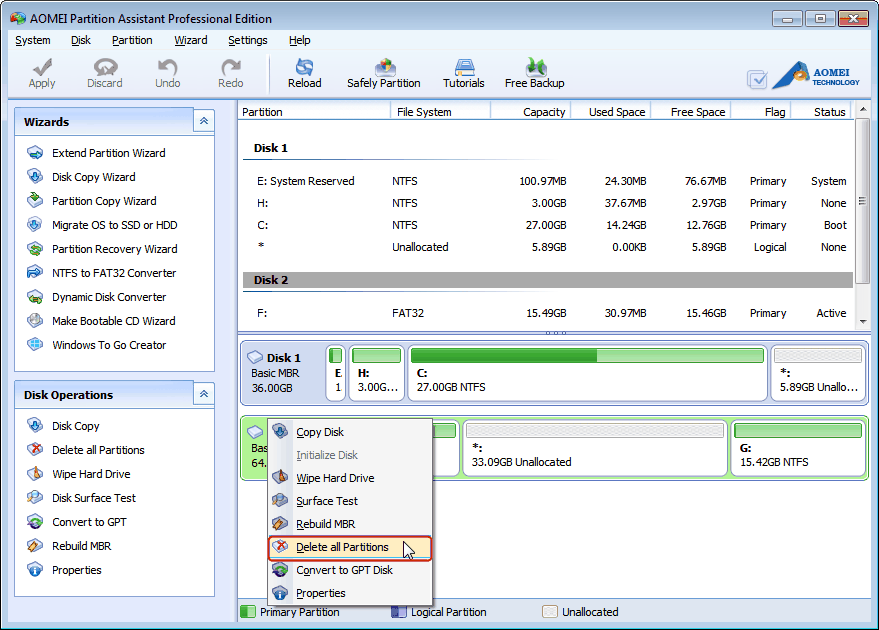The height and width of the screenshot is (630, 879).
Task: Select Convert to GPT under Disk Operations
Action: (82, 522)
